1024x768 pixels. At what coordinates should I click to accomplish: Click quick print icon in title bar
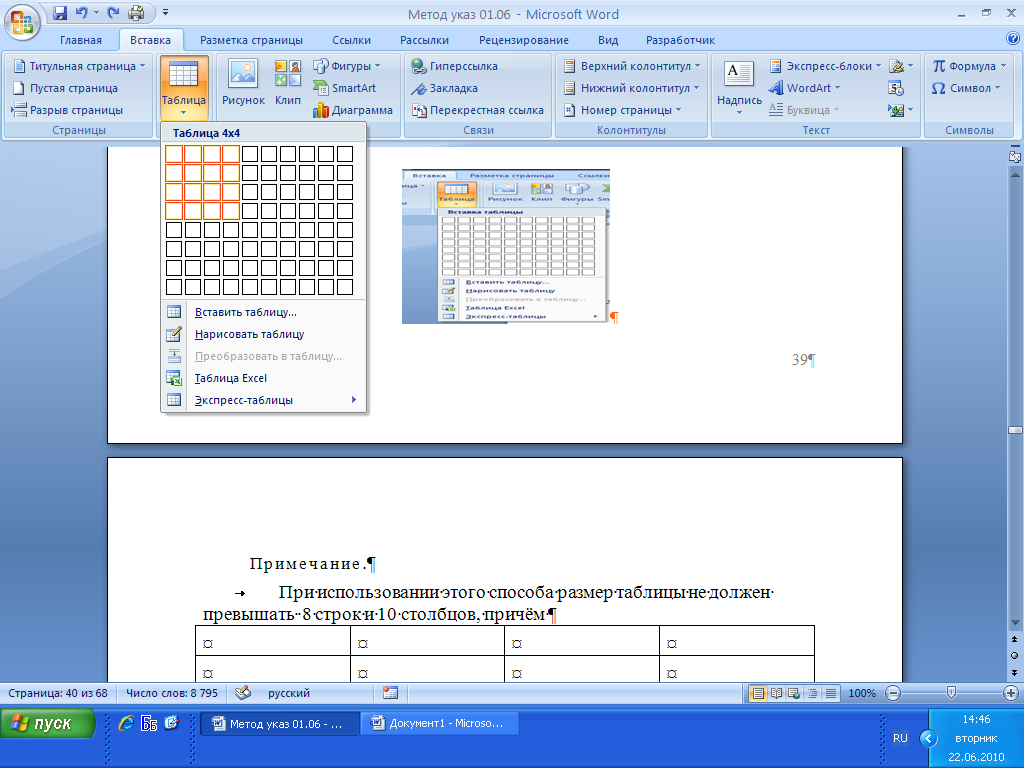(x=136, y=12)
